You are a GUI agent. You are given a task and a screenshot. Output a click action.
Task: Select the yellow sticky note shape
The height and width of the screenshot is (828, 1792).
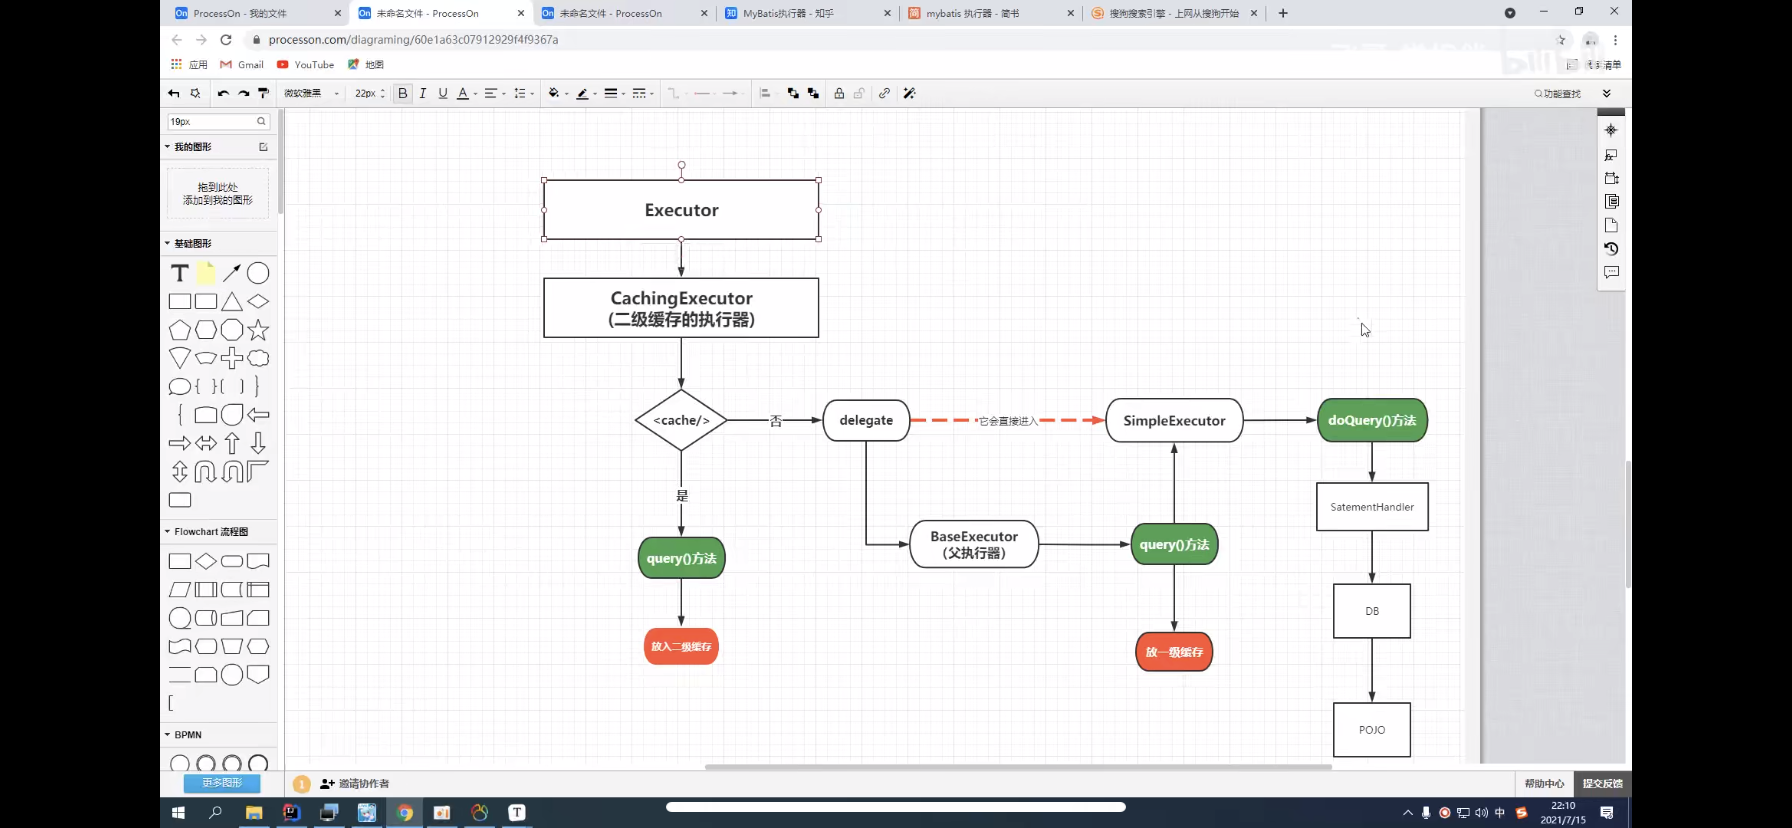(206, 273)
